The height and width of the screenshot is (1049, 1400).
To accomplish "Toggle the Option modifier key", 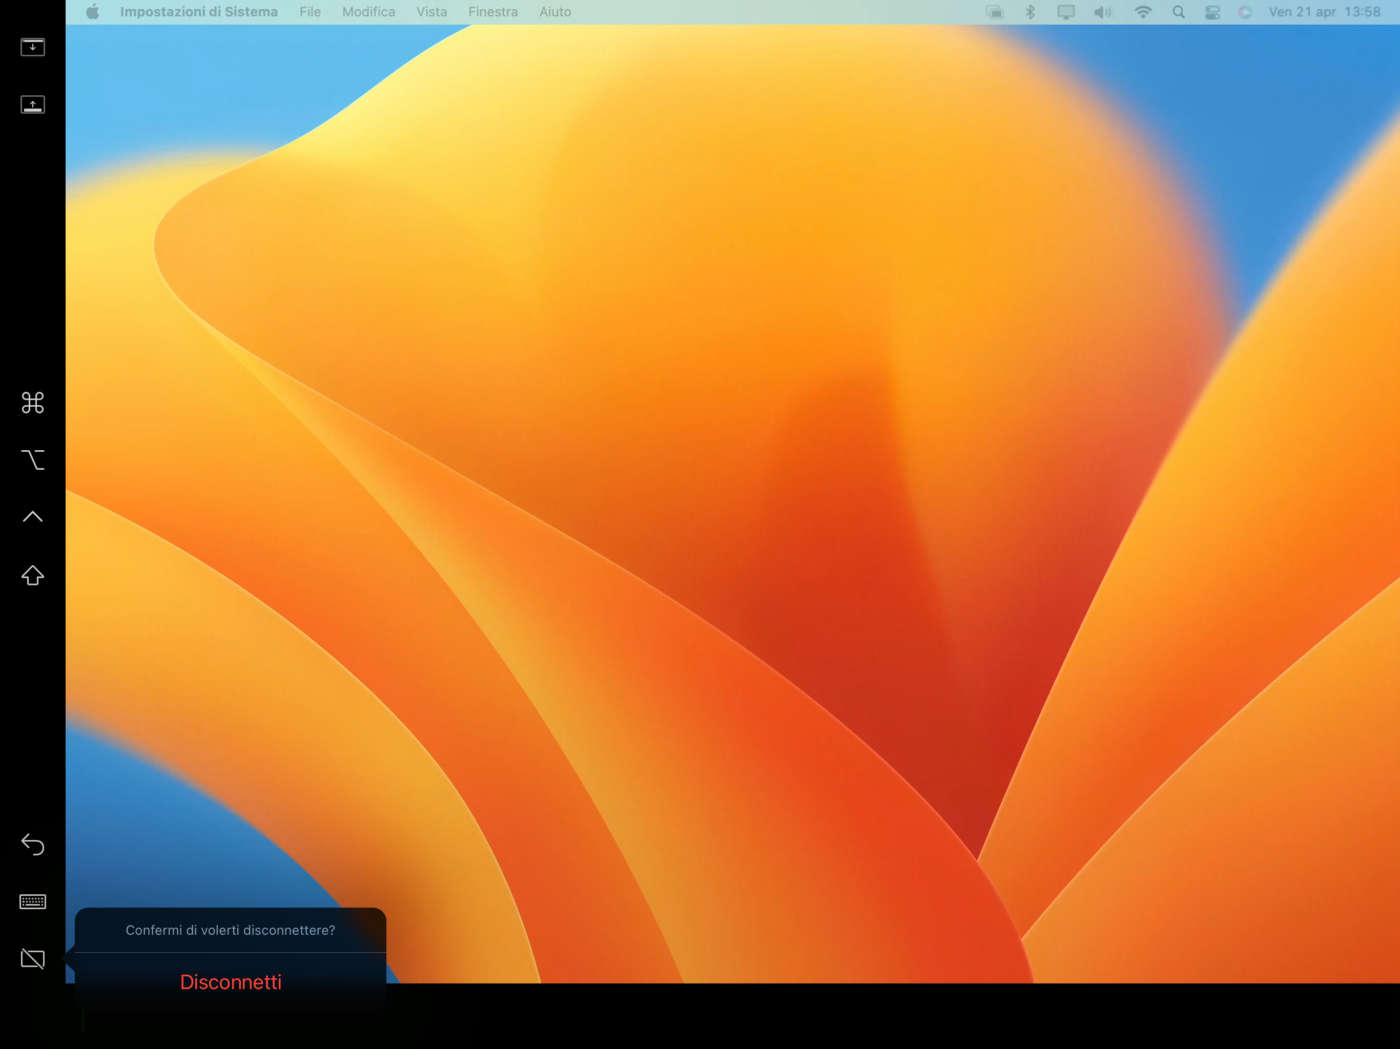I will tap(32, 460).
